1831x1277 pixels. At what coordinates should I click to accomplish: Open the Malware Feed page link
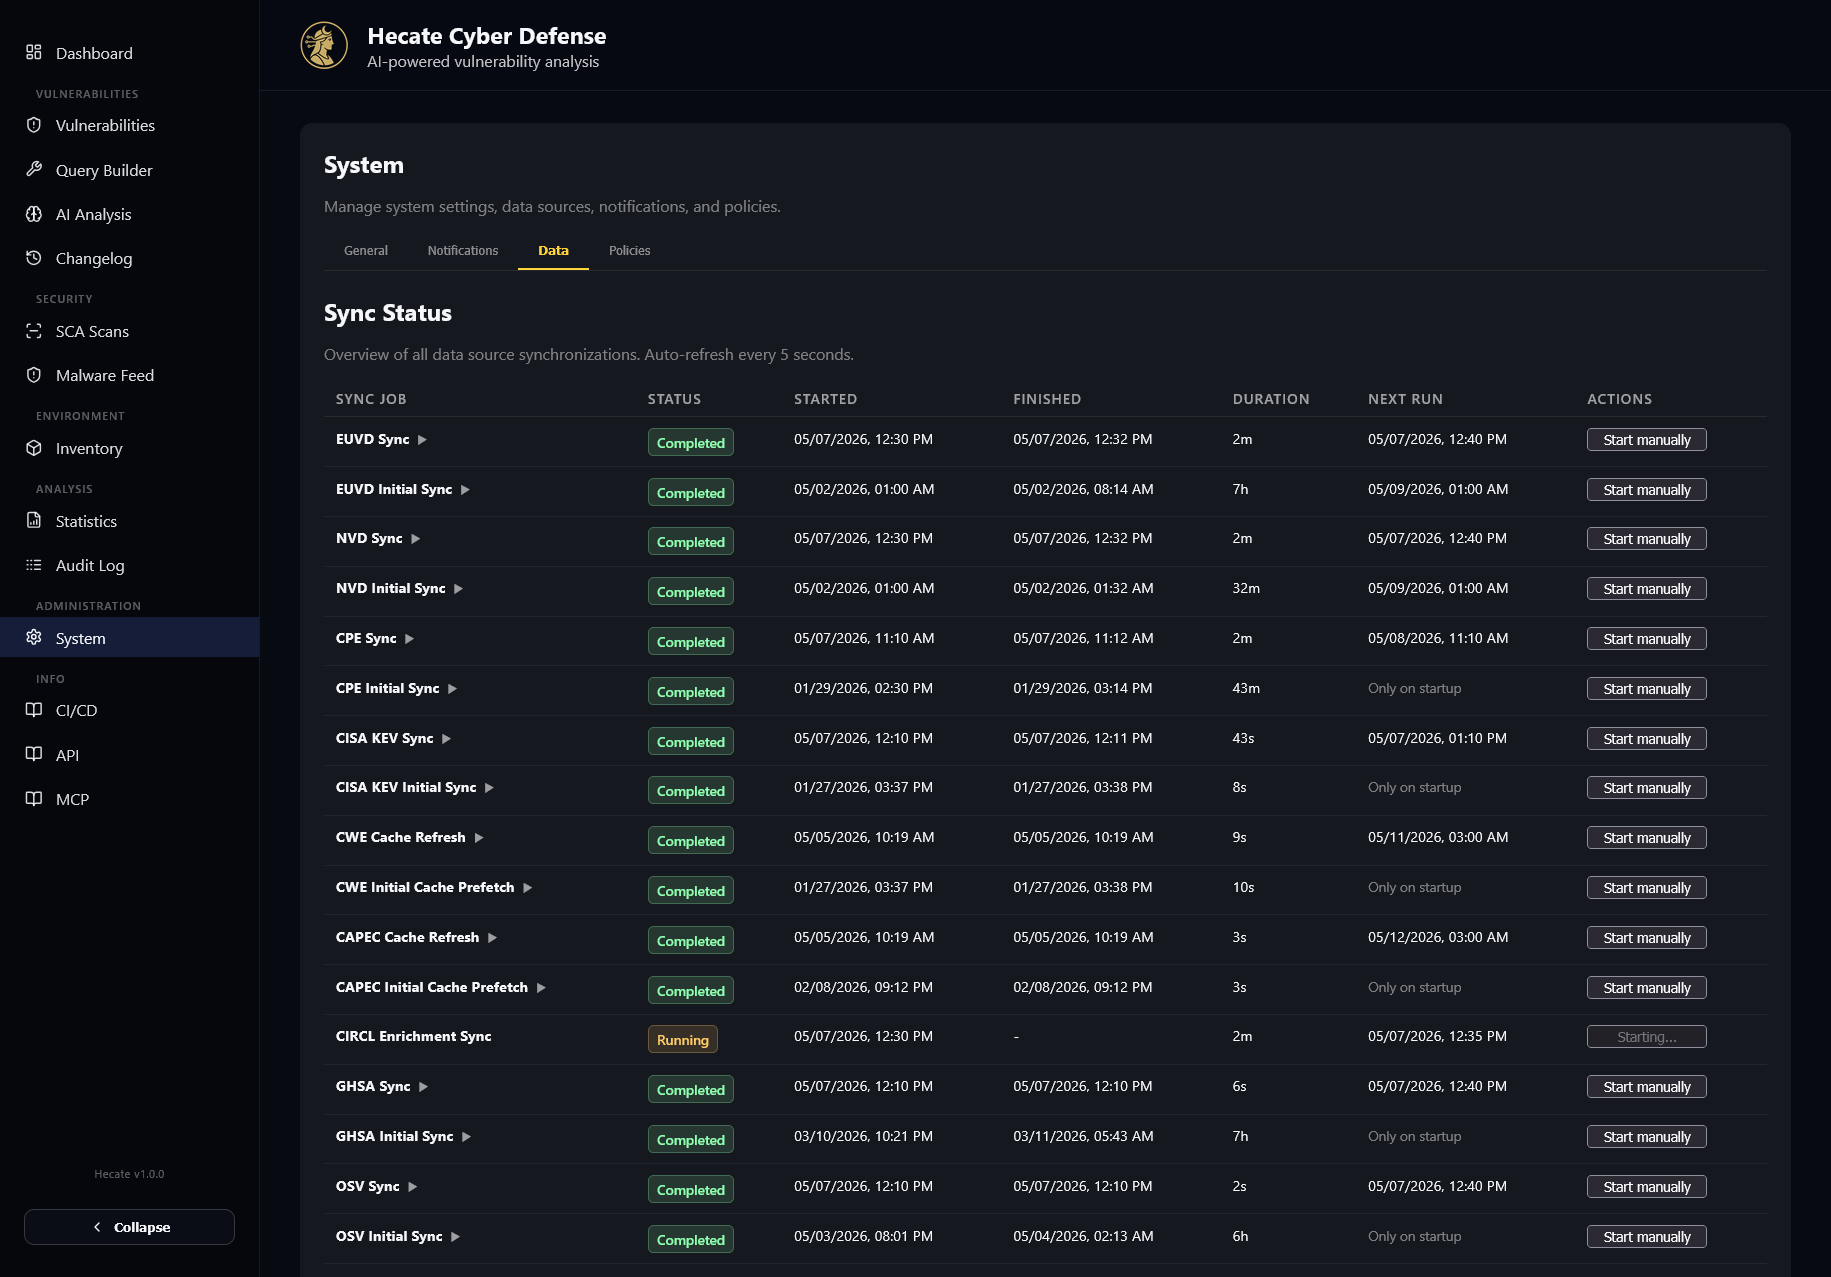105,375
